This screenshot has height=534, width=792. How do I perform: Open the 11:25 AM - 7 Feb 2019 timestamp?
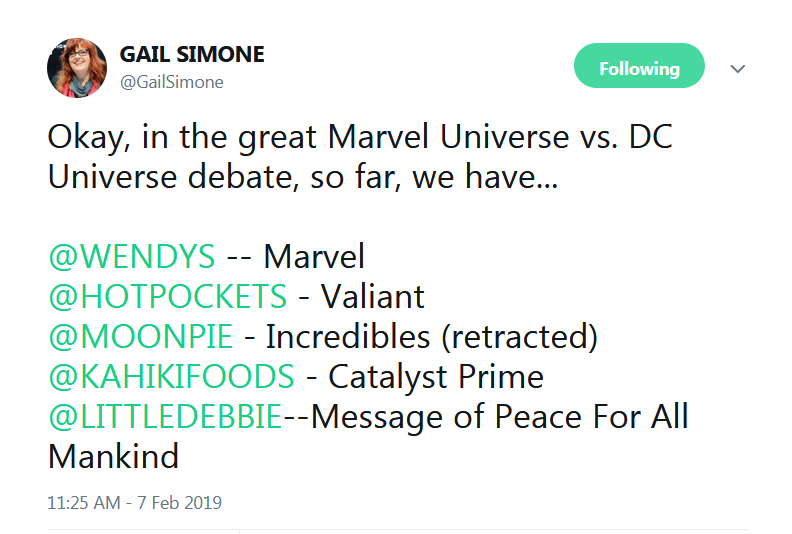pyautogui.click(x=134, y=503)
